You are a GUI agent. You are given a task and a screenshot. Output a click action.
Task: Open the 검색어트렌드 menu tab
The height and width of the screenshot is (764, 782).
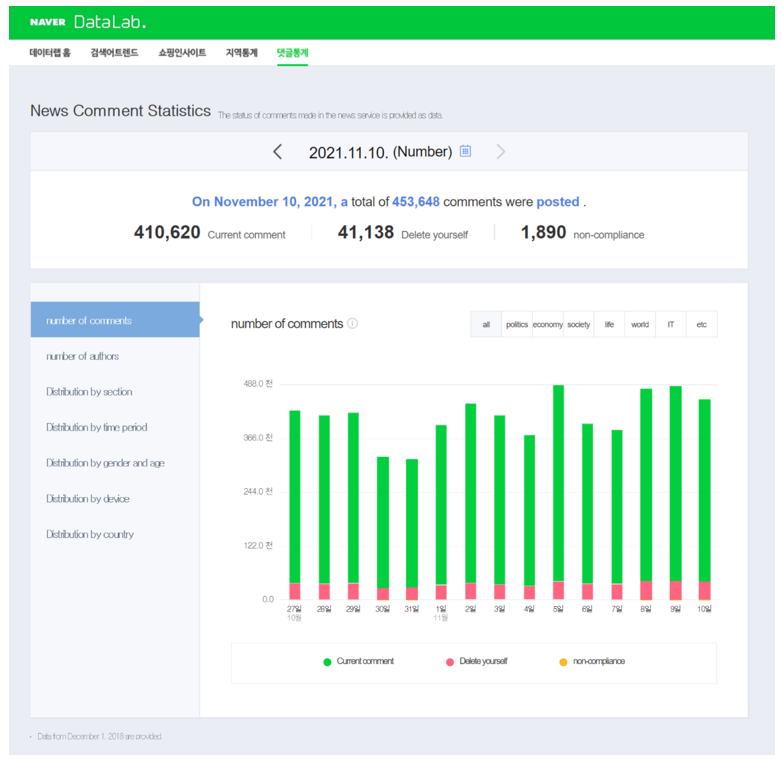[114, 52]
